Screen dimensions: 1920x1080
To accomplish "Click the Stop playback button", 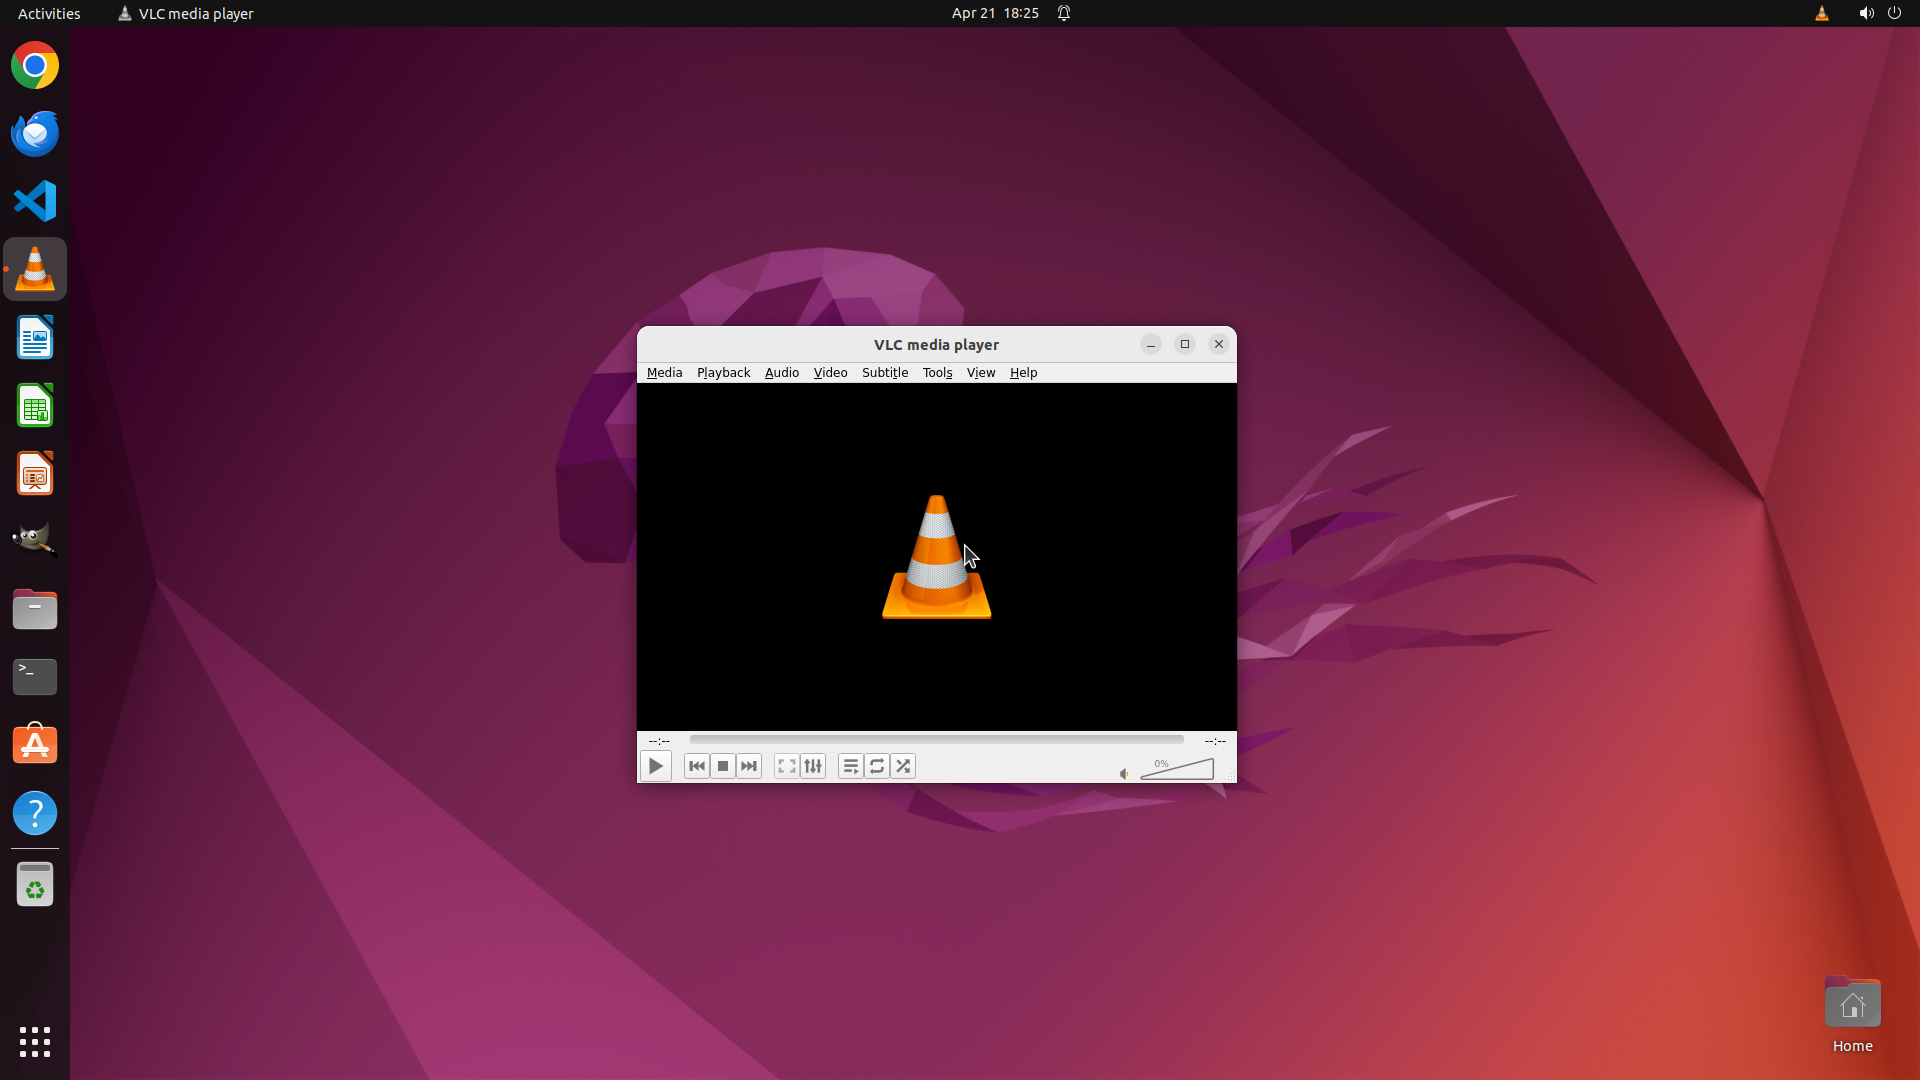I will [723, 766].
